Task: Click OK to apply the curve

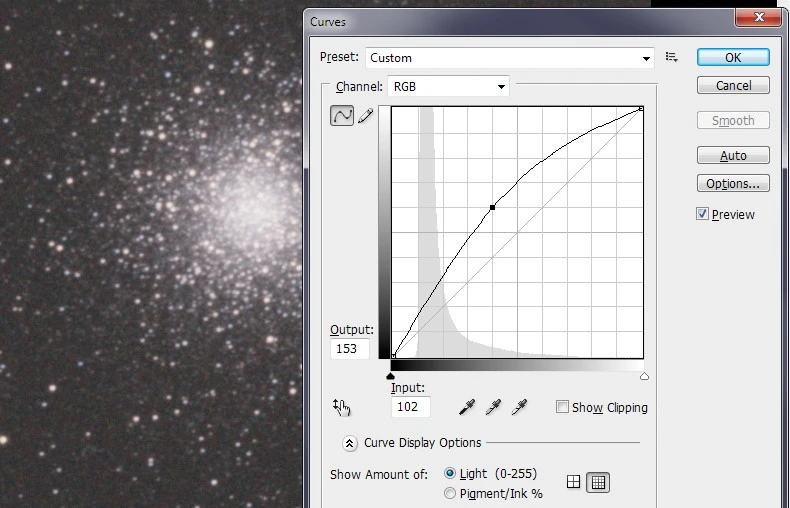Action: pyautogui.click(x=733, y=58)
